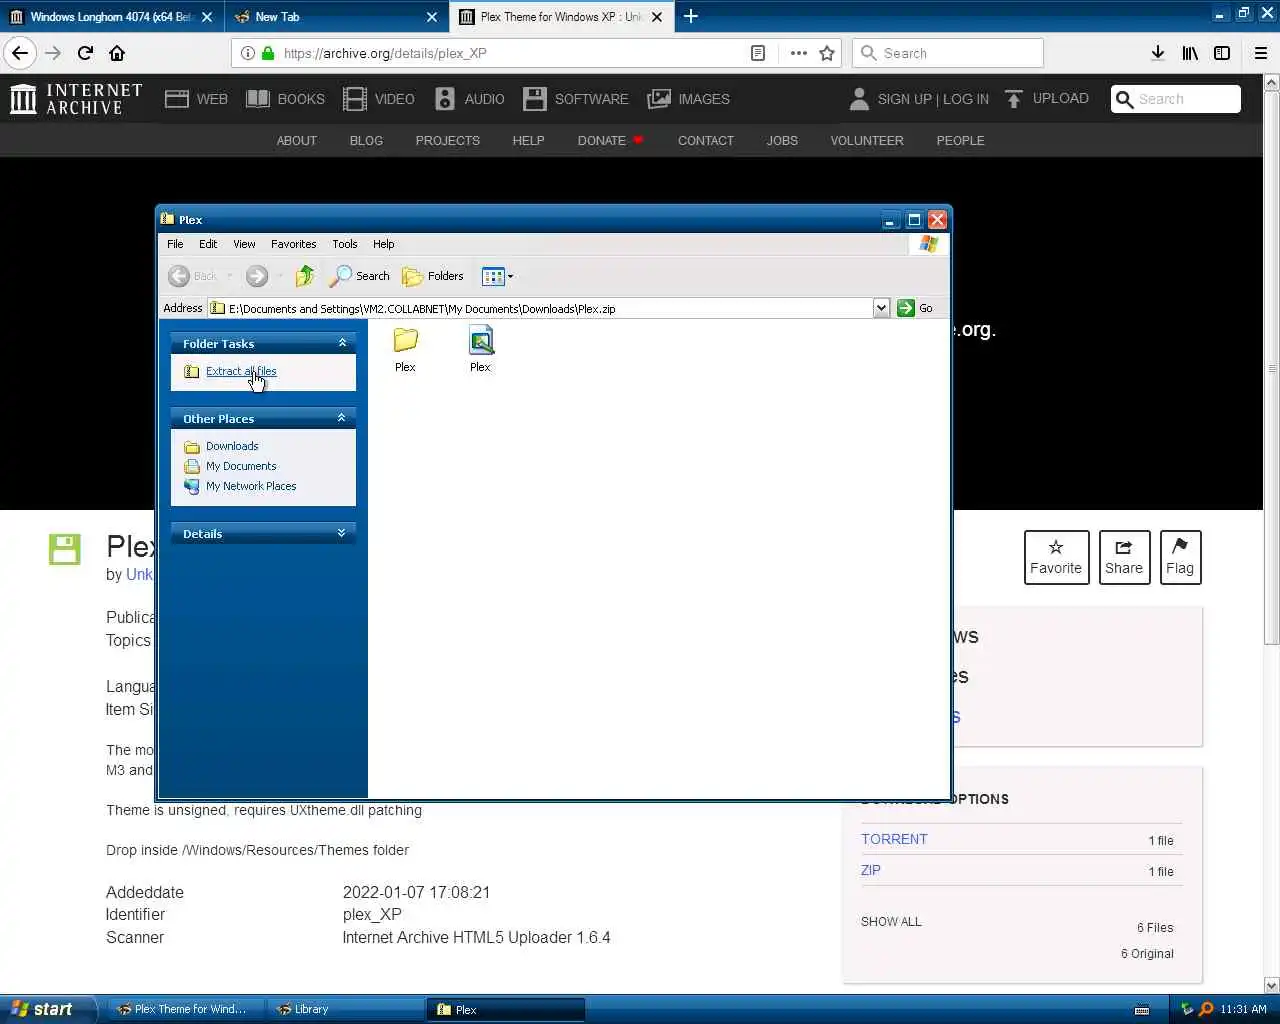Screen dimensions: 1280x1024
Task: Open the View menu in Plex window
Action: click(x=244, y=244)
